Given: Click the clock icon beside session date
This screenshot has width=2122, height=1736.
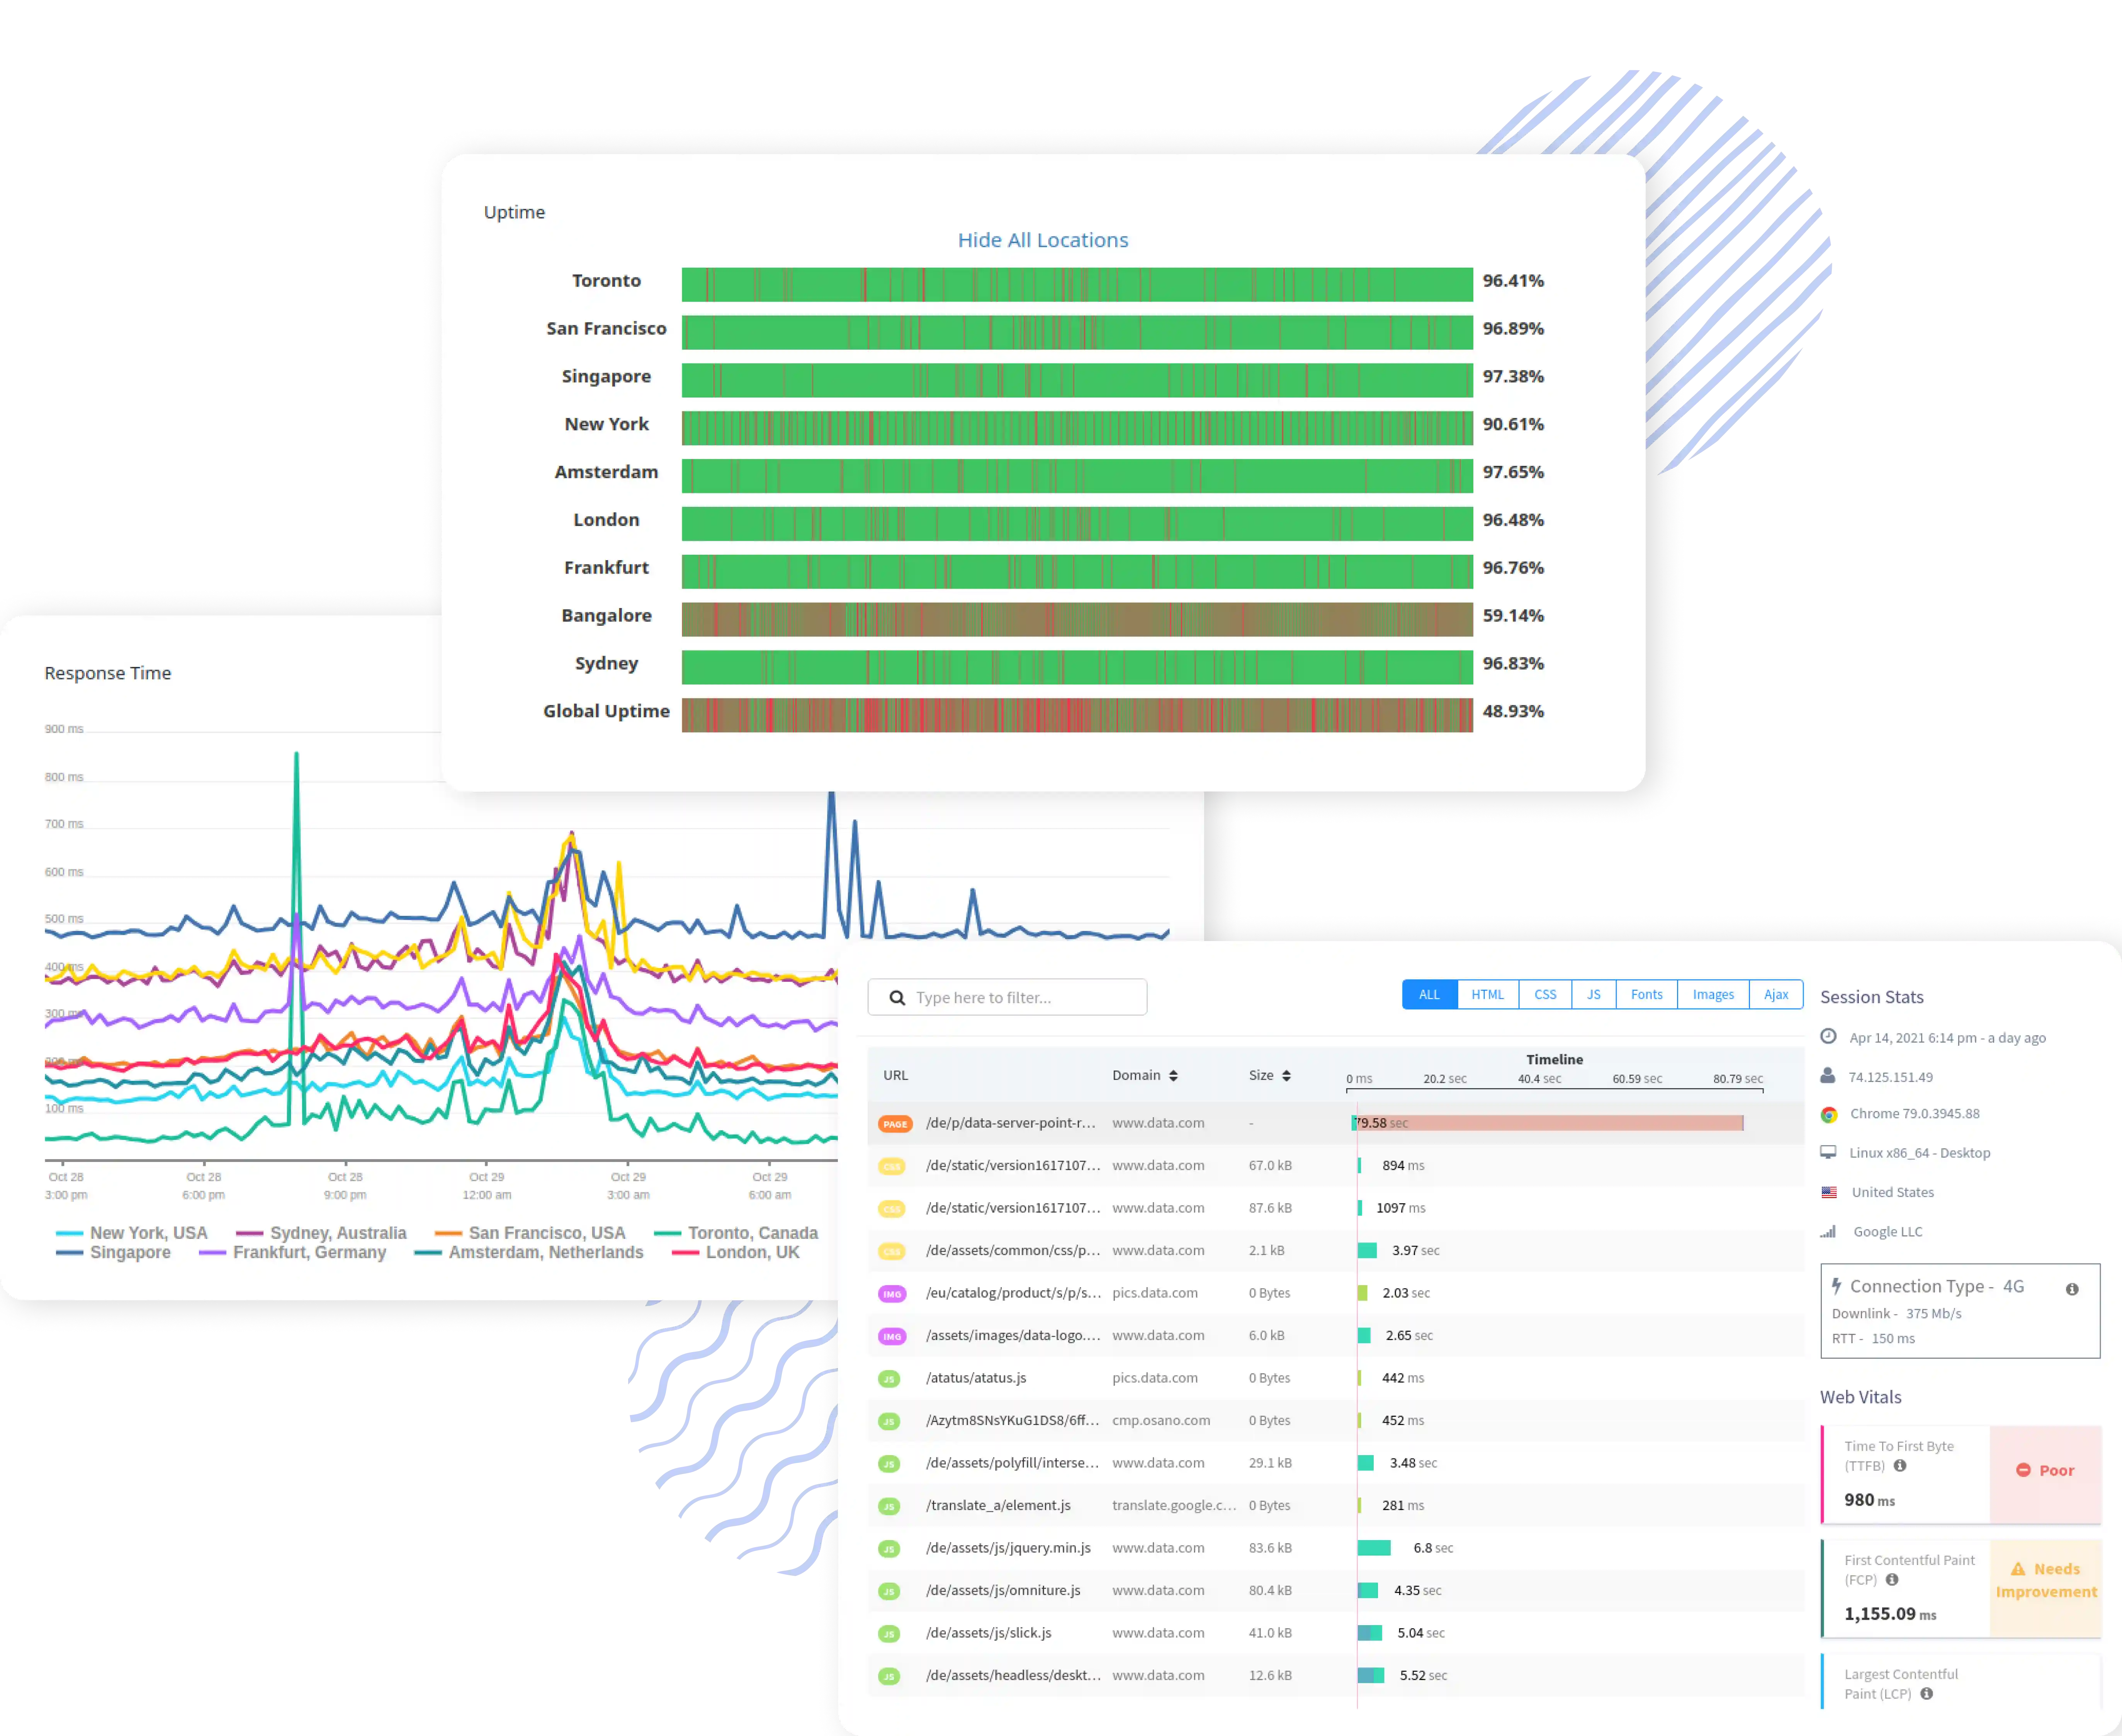Looking at the screenshot, I should pos(1828,1036).
